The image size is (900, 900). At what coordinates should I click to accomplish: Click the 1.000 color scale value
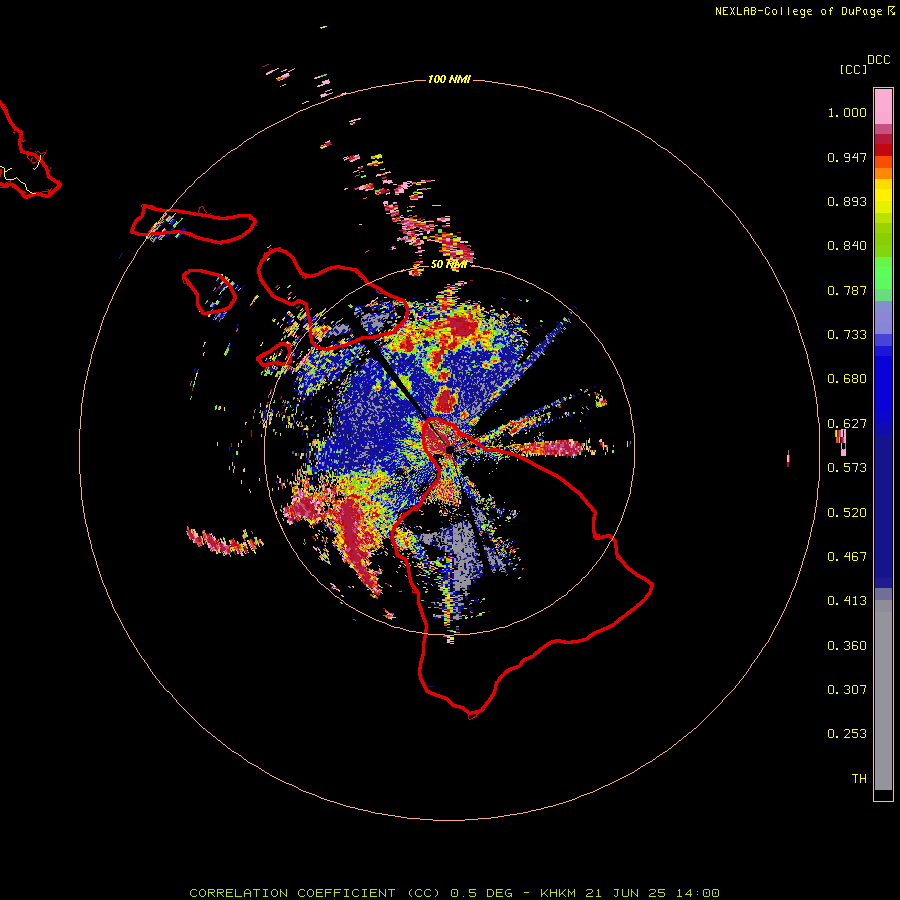(847, 112)
